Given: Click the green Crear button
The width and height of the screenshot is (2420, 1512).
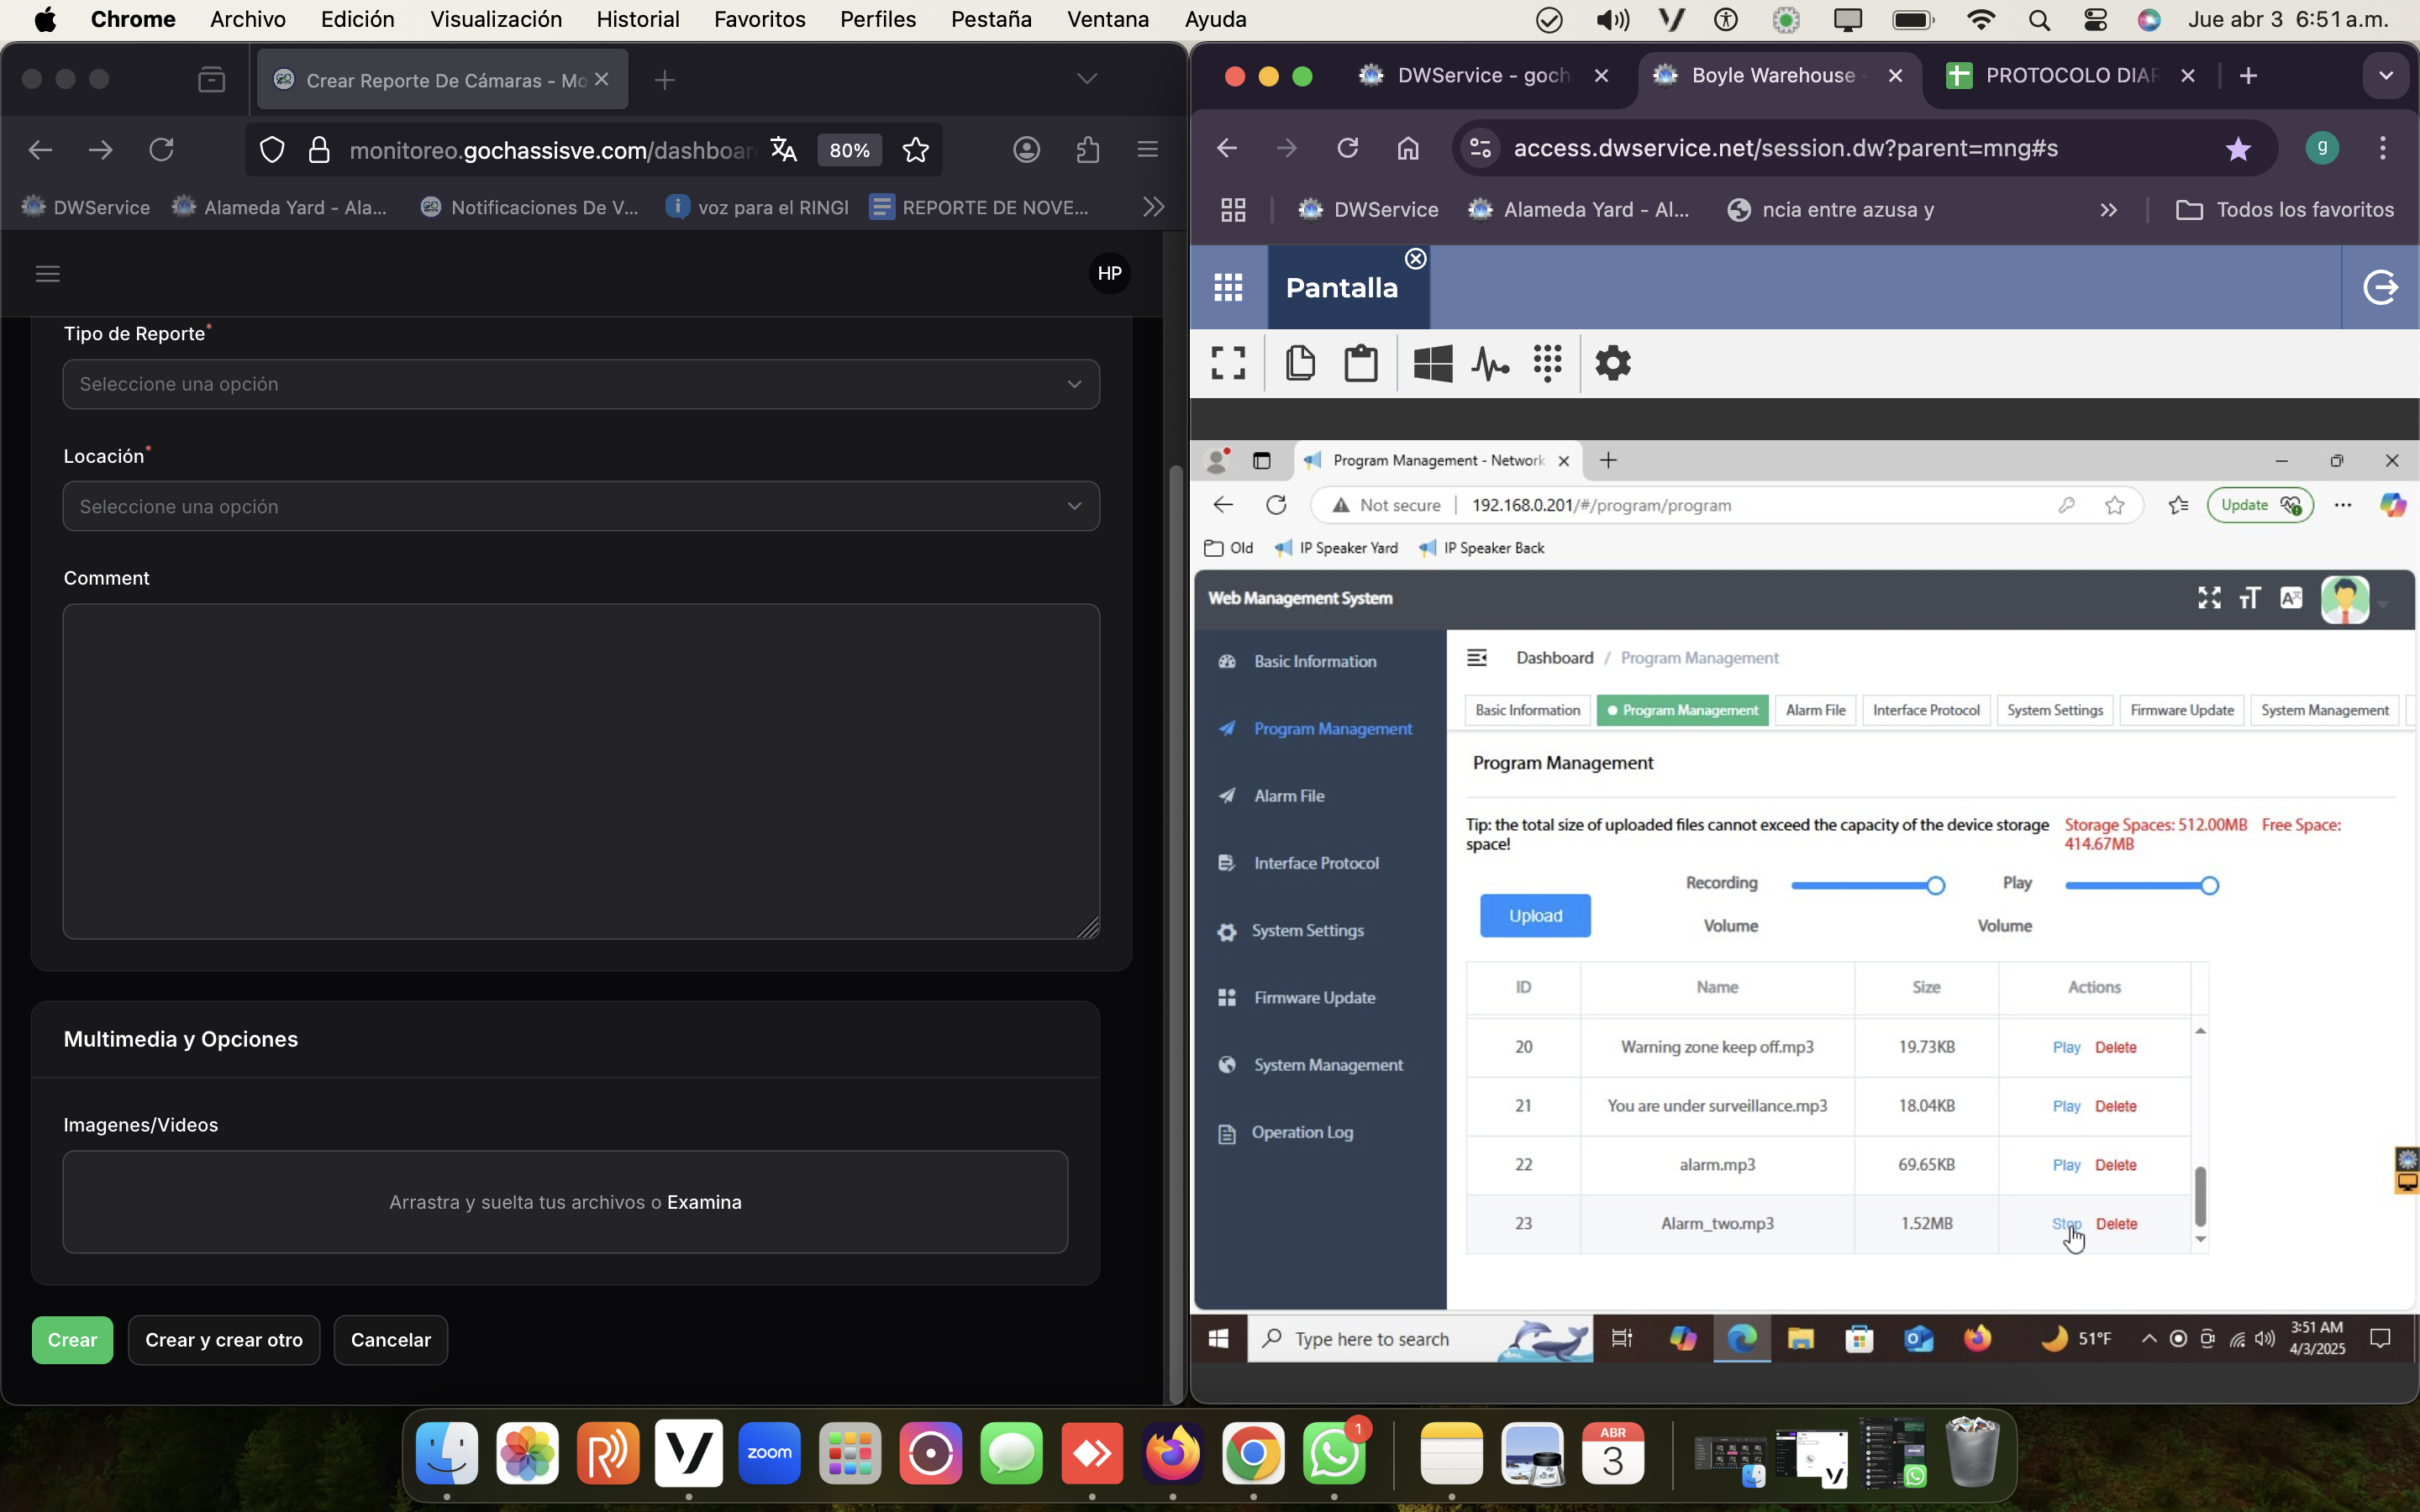Looking at the screenshot, I should pyautogui.click(x=72, y=1340).
